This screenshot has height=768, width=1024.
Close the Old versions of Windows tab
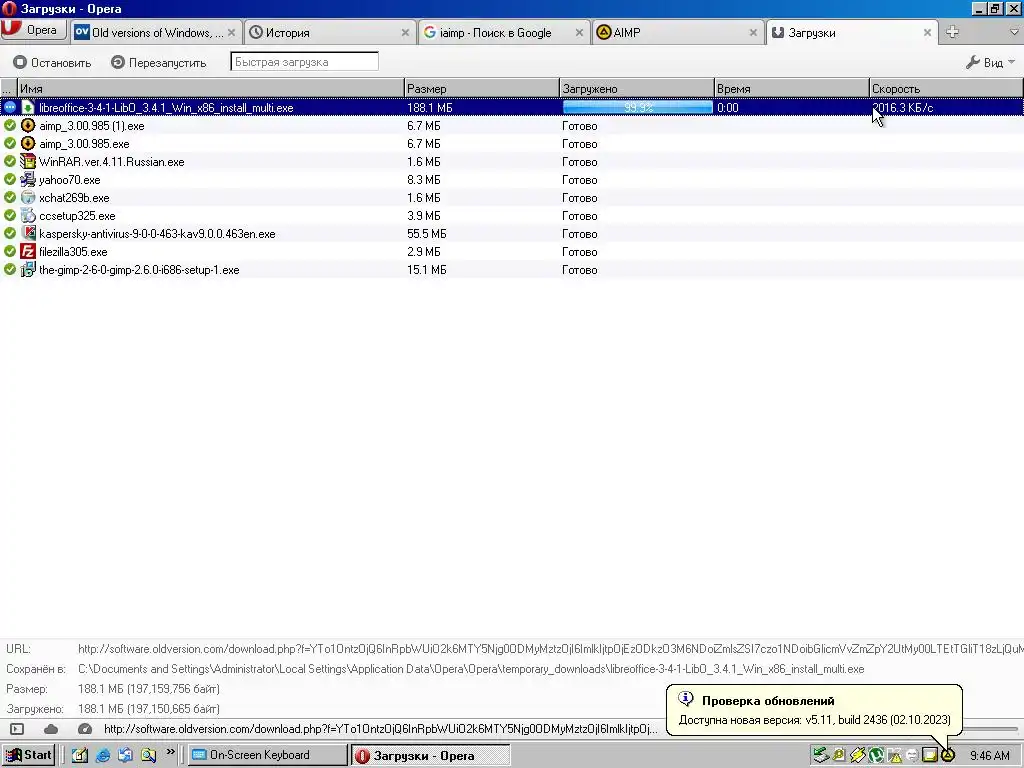[x=231, y=33]
